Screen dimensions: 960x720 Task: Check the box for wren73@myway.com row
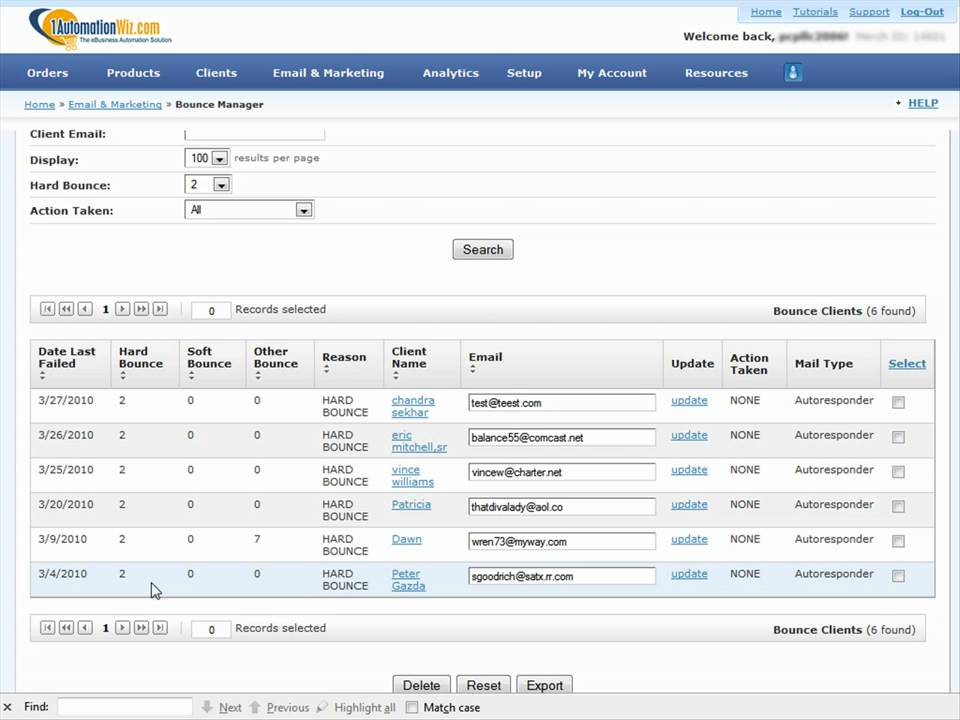[x=898, y=541]
